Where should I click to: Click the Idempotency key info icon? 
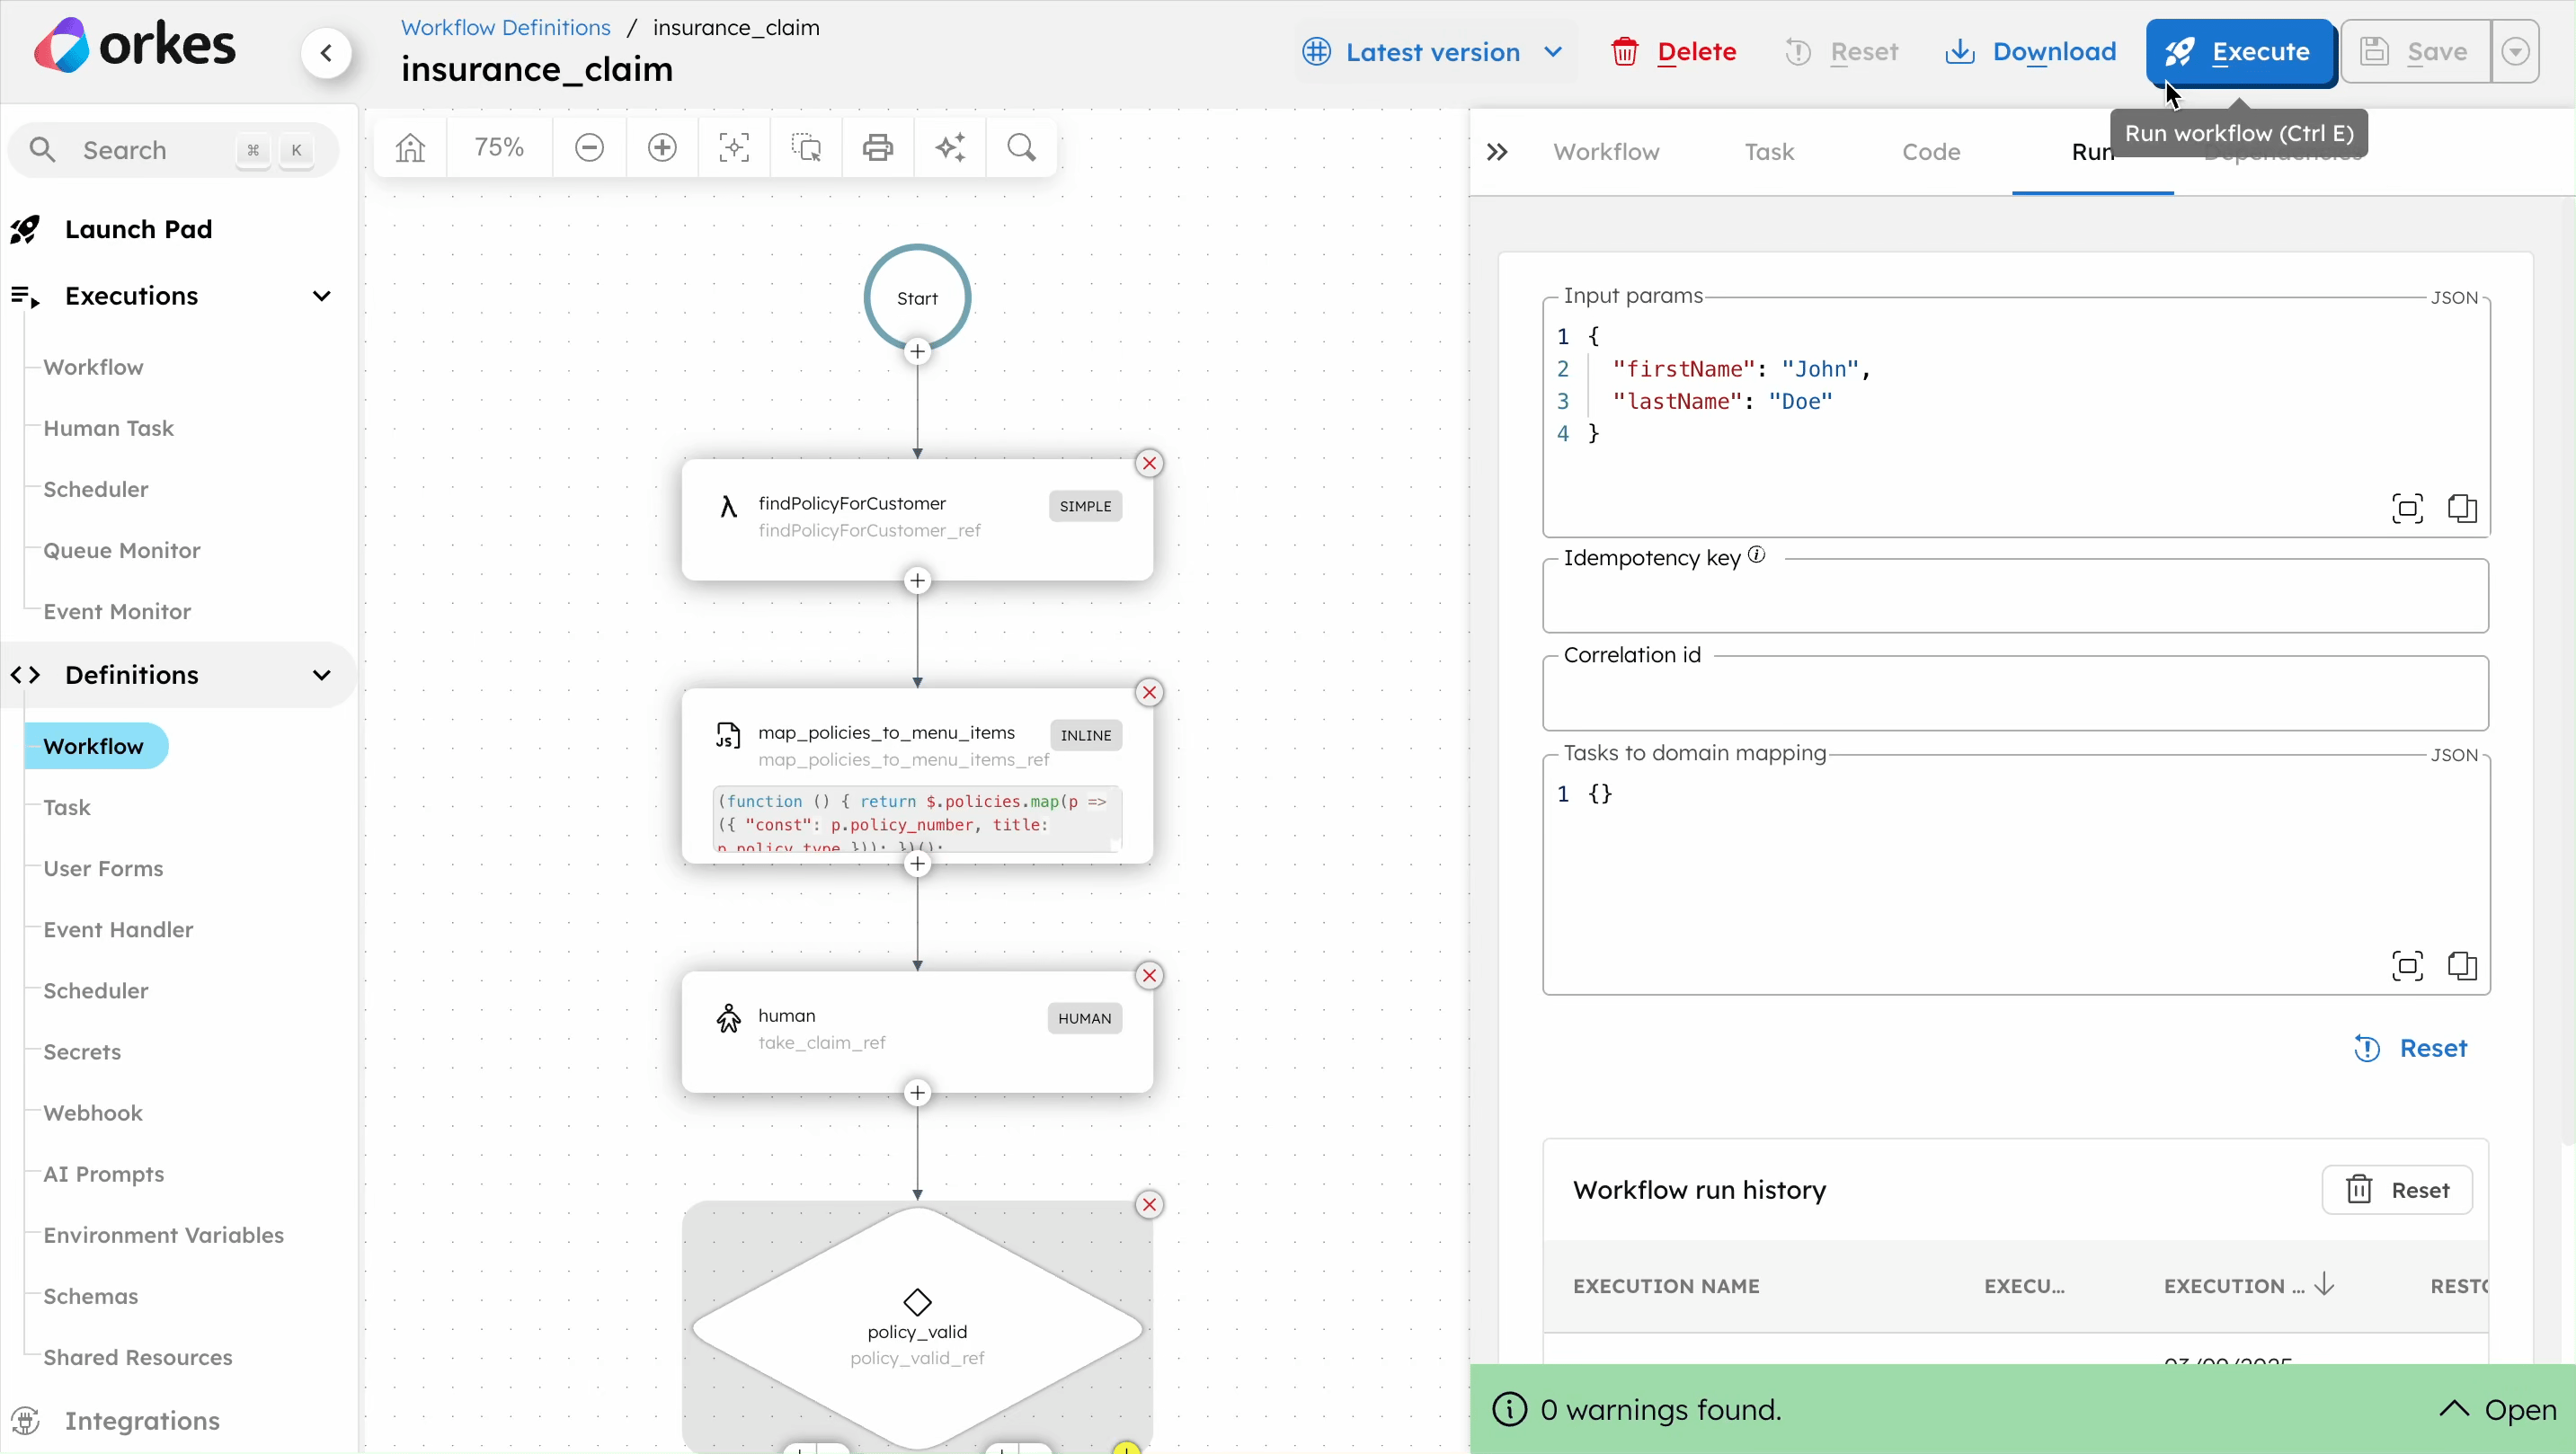click(1757, 555)
